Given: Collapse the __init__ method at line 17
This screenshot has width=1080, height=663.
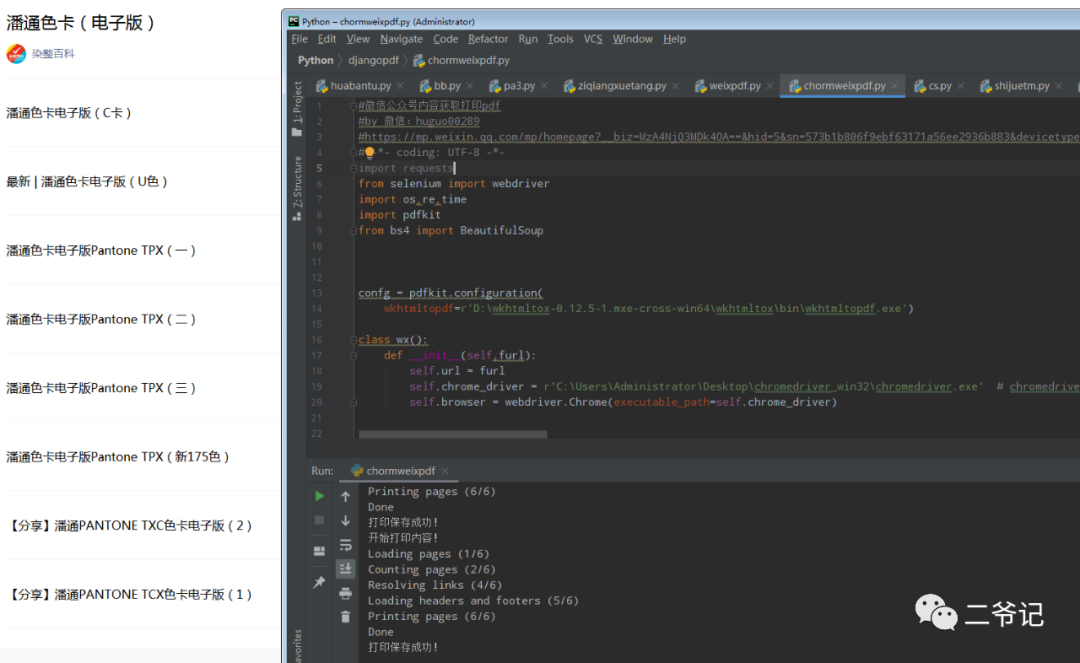Looking at the screenshot, I should click(x=353, y=355).
